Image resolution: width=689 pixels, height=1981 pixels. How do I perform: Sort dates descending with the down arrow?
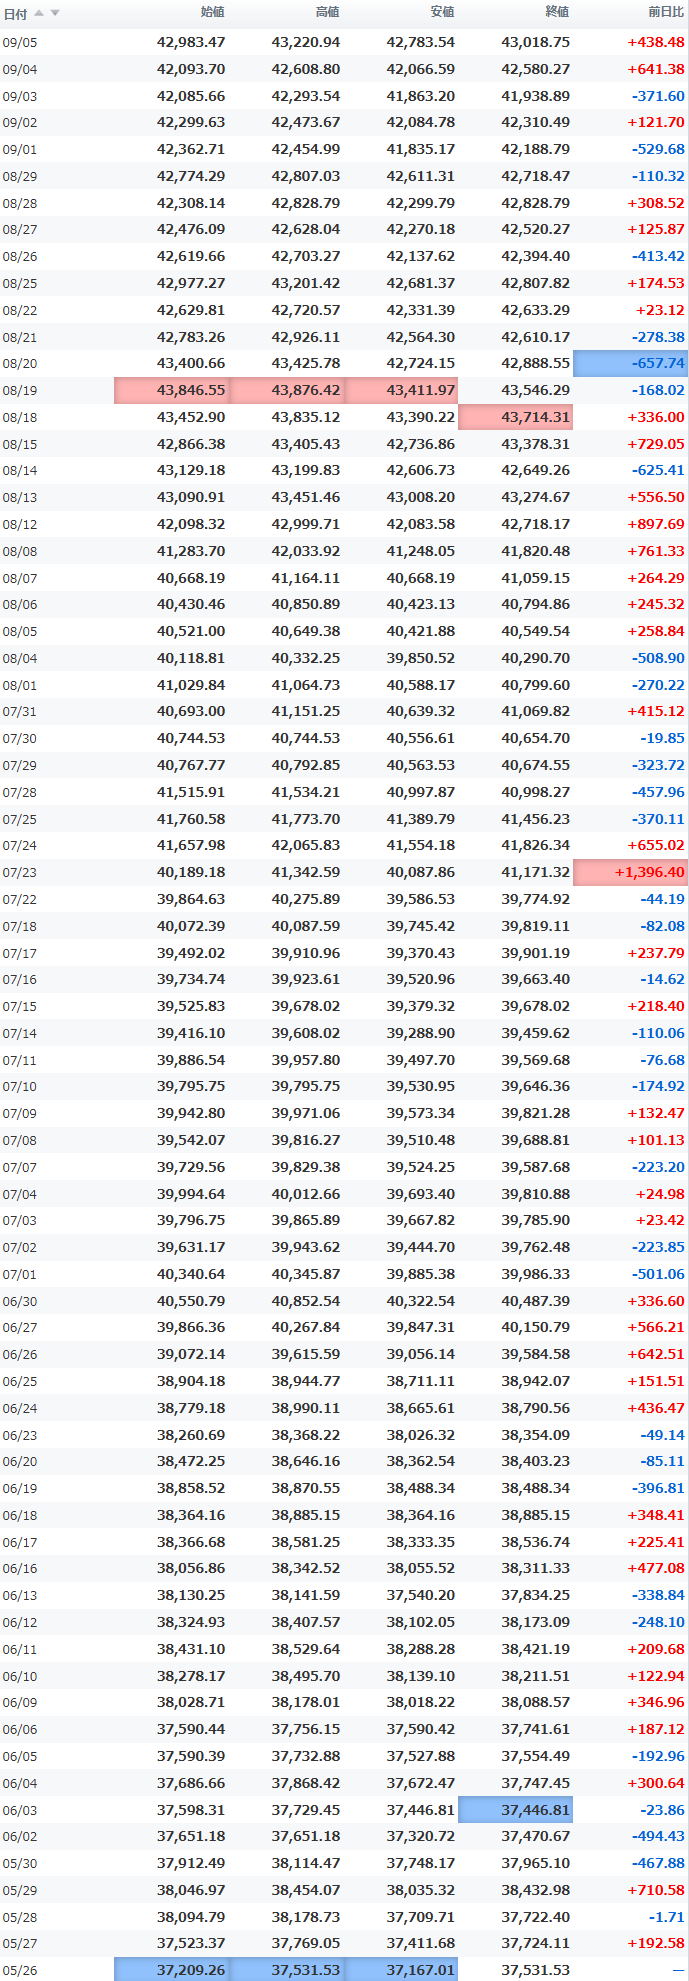click(55, 13)
